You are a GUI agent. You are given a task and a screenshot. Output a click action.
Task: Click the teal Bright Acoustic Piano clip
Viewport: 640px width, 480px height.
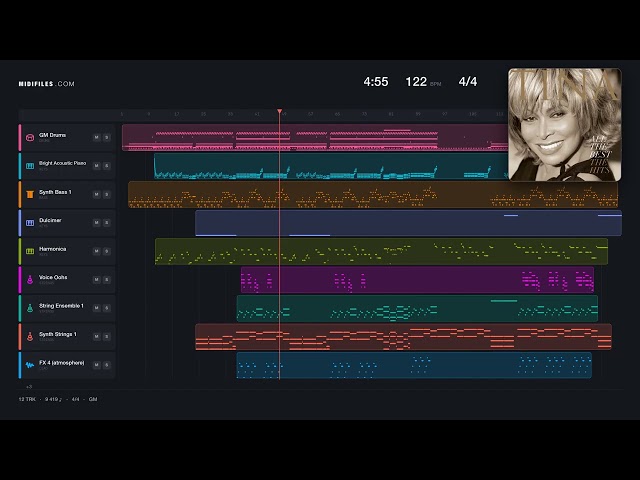click(x=331, y=166)
